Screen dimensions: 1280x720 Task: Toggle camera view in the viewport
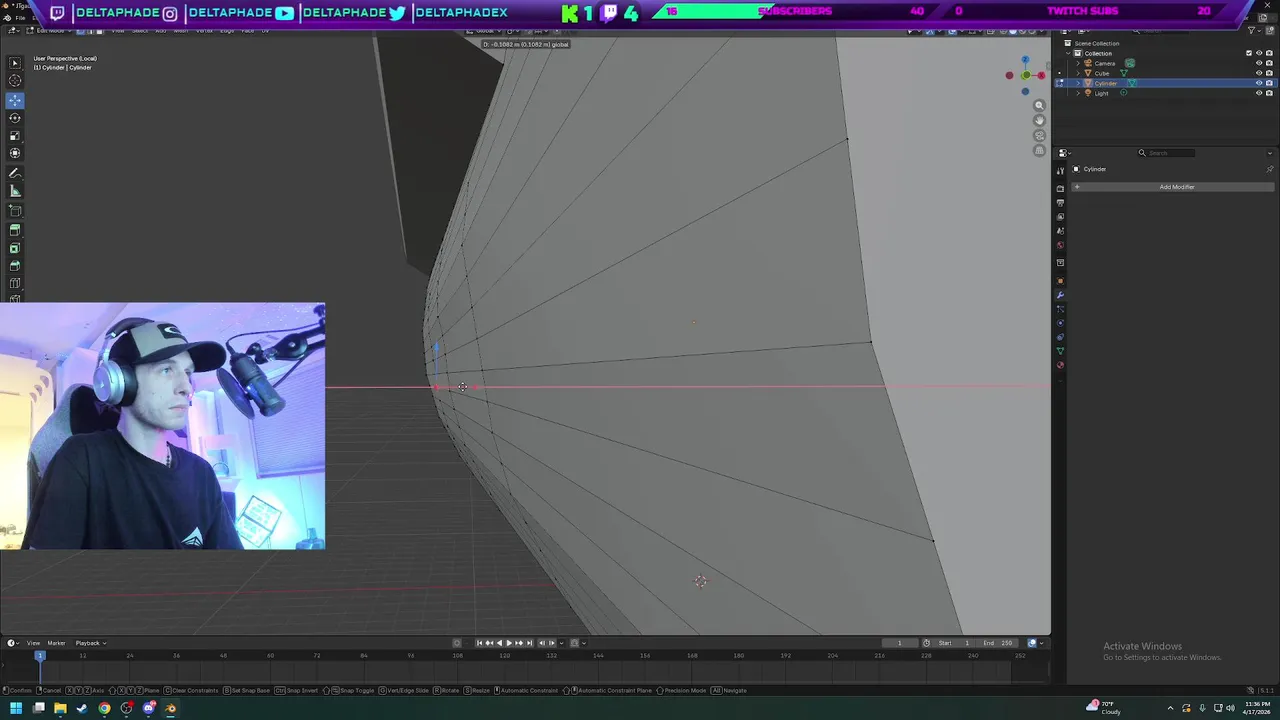pos(1039,135)
